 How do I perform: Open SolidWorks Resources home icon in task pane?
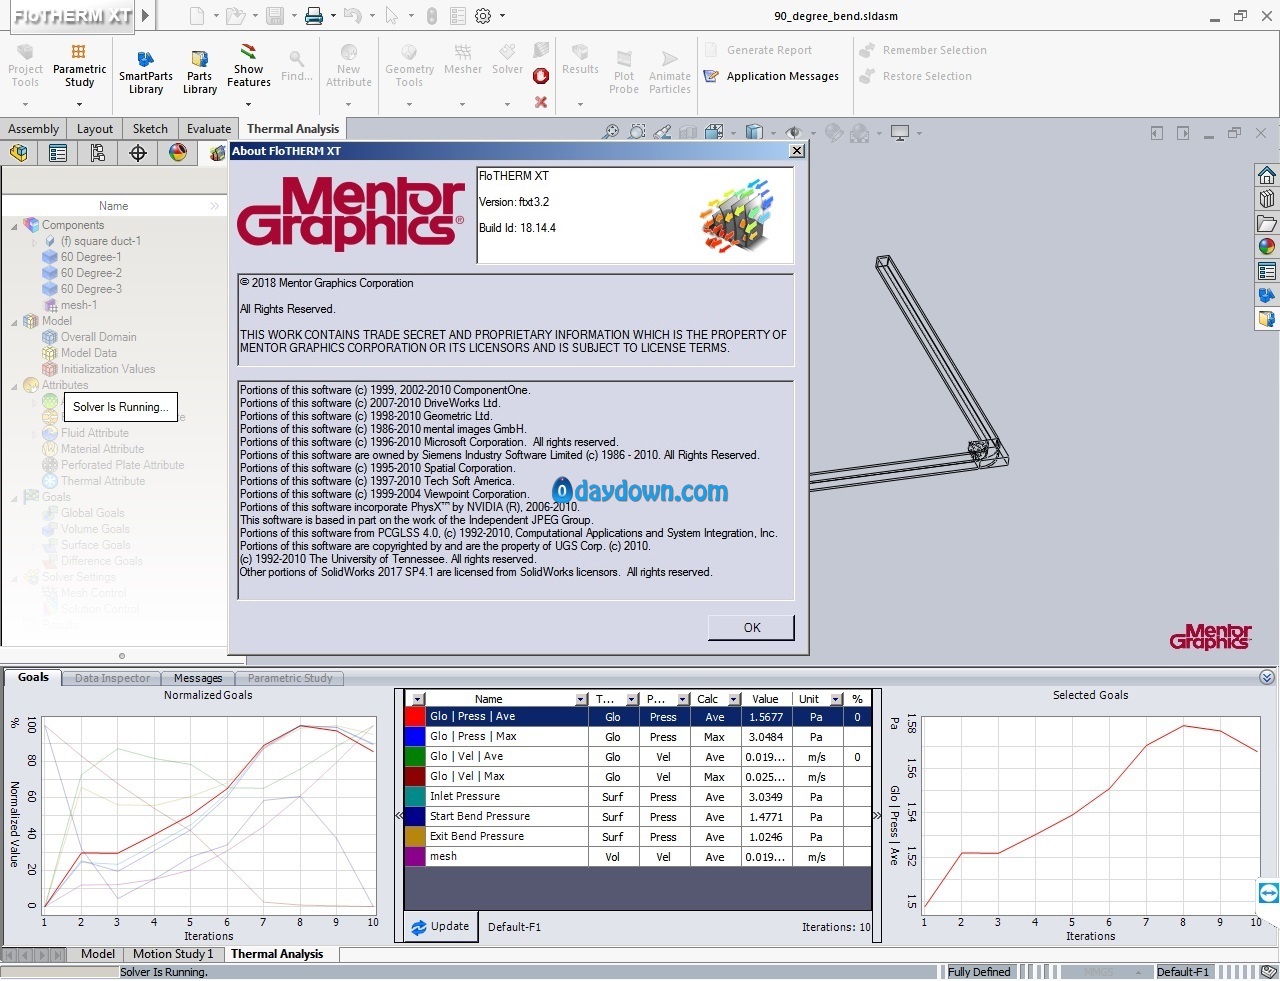(x=1267, y=175)
